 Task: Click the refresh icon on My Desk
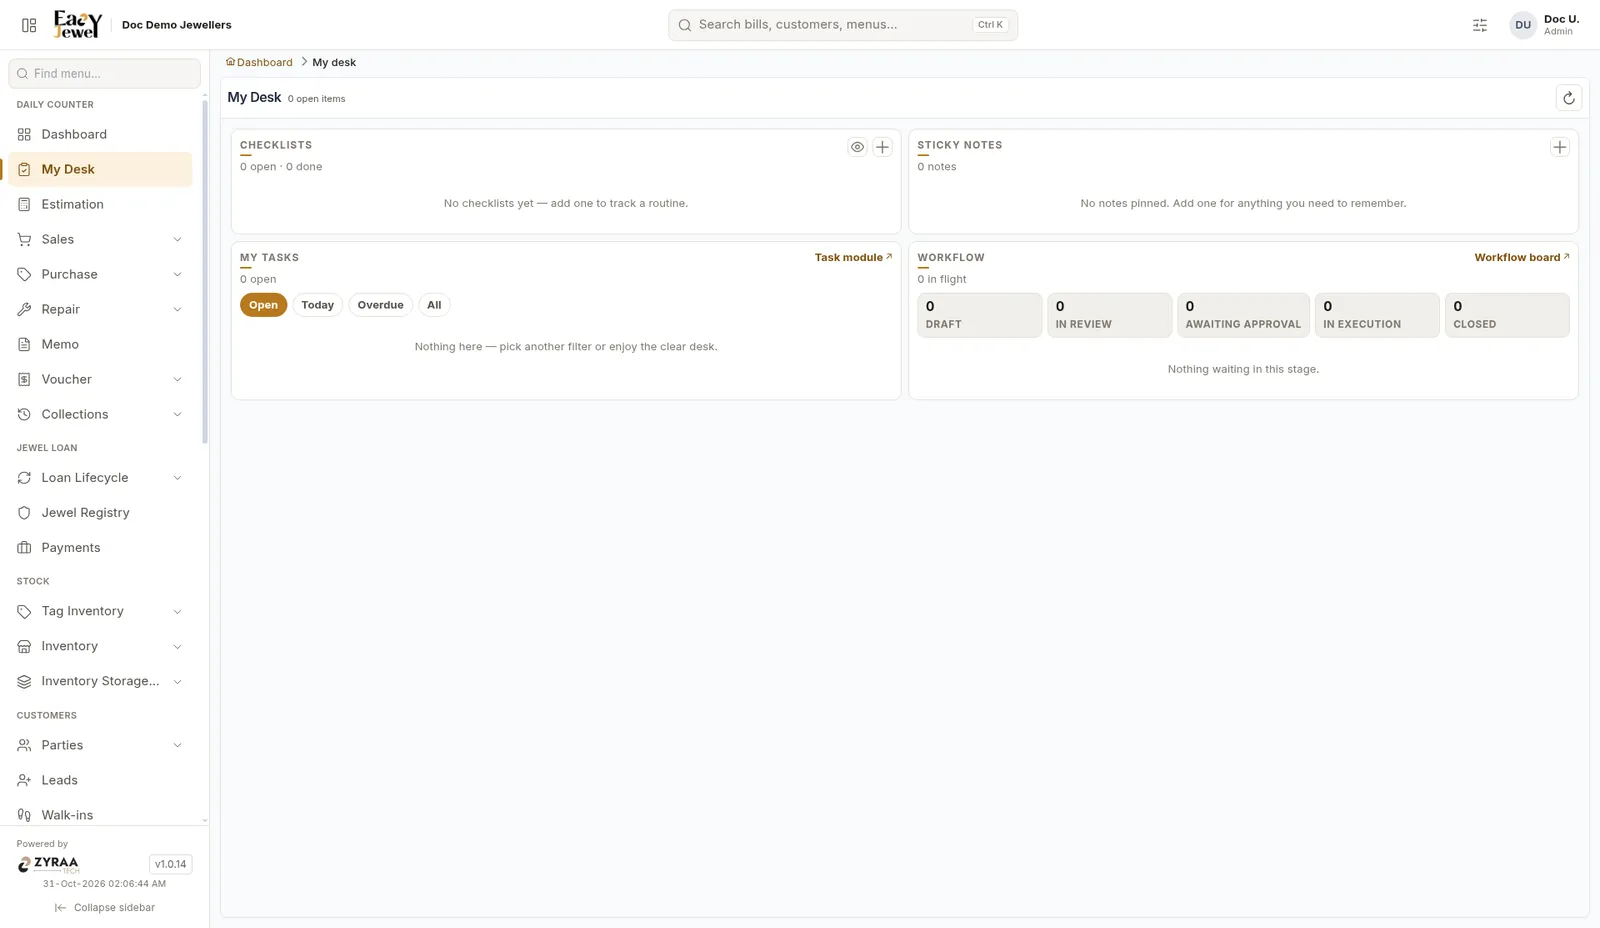click(1568, 98)
